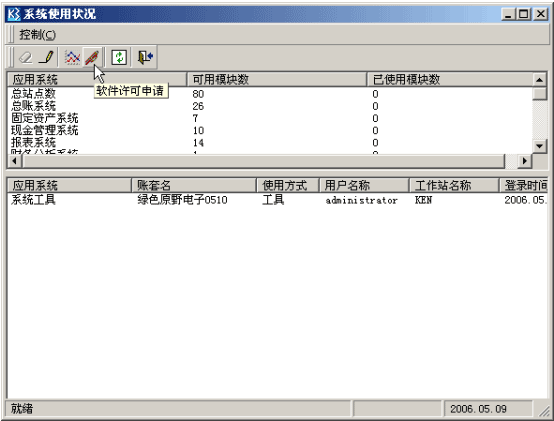Click the 账套名 column header
Image resolution: width=554 pixels, height=421 pixels.
tap(194, 185)
